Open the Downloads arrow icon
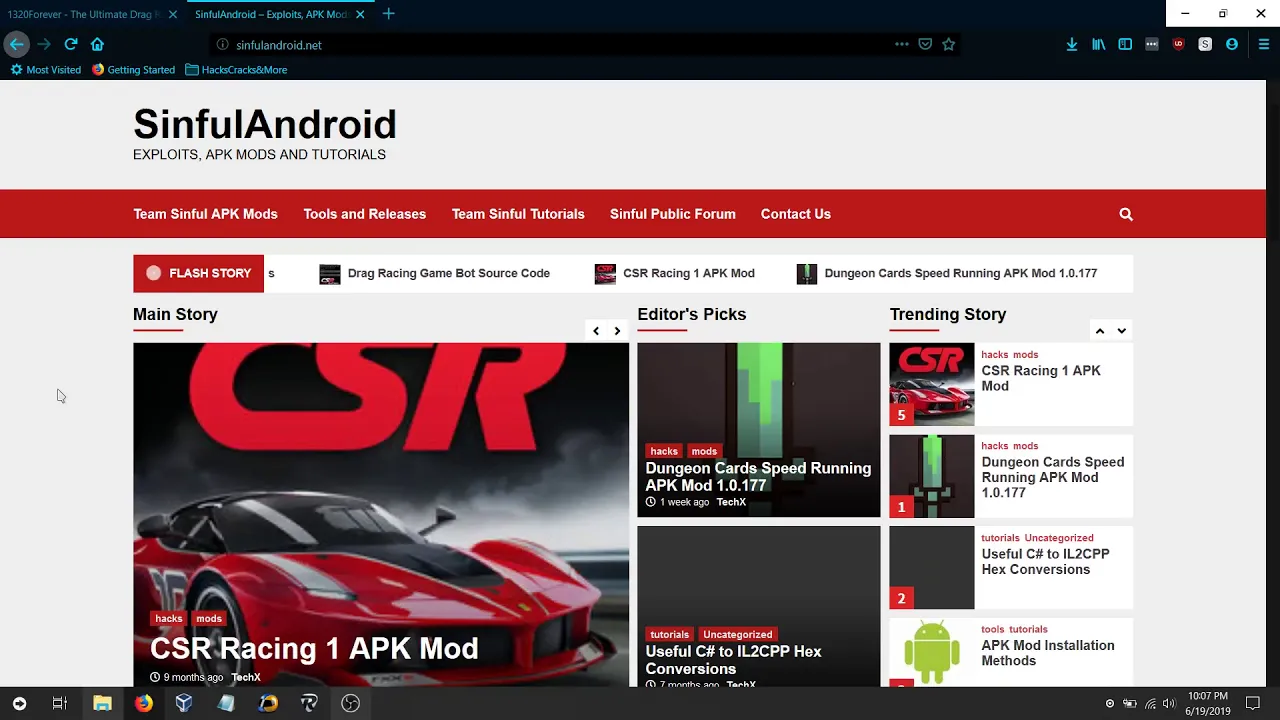1280x720 pixels. click(x=1072, y=44)
